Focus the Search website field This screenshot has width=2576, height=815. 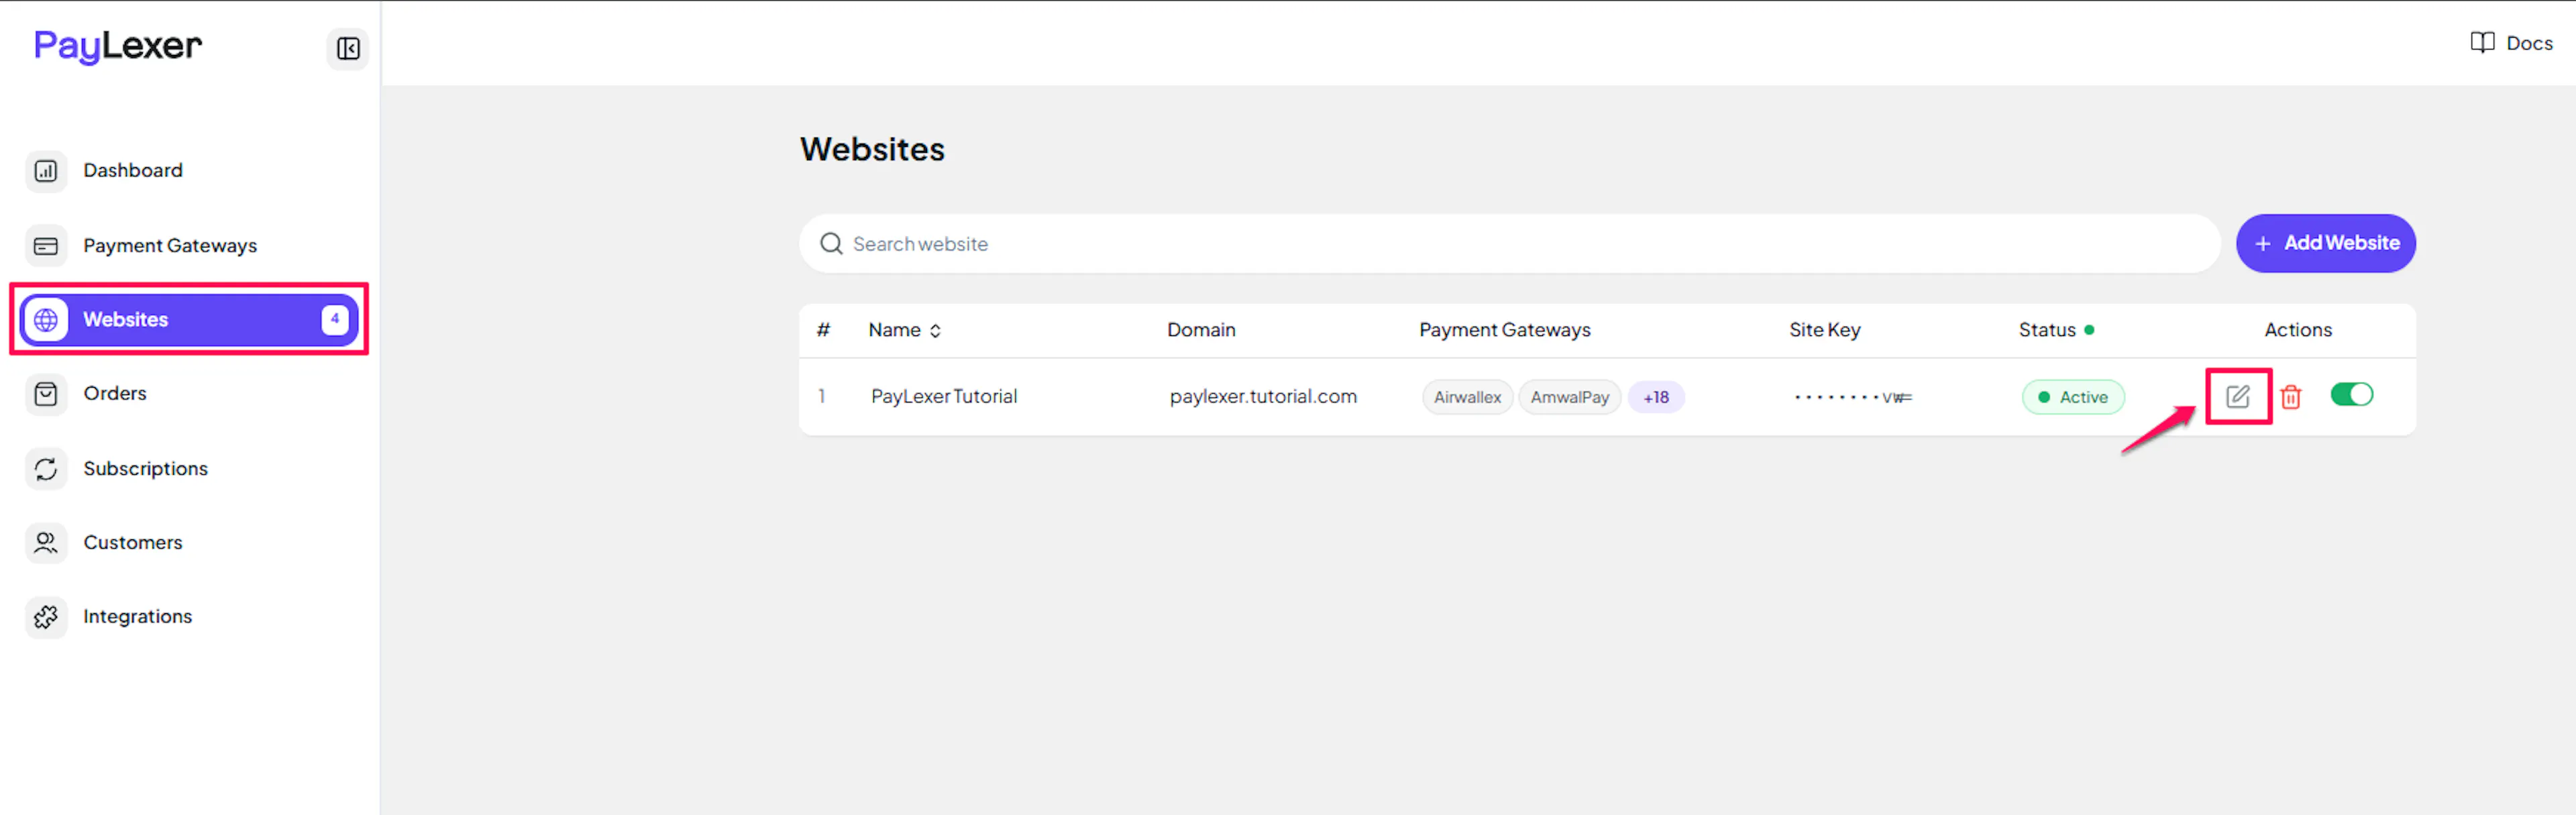click(x=1509, y=244)
